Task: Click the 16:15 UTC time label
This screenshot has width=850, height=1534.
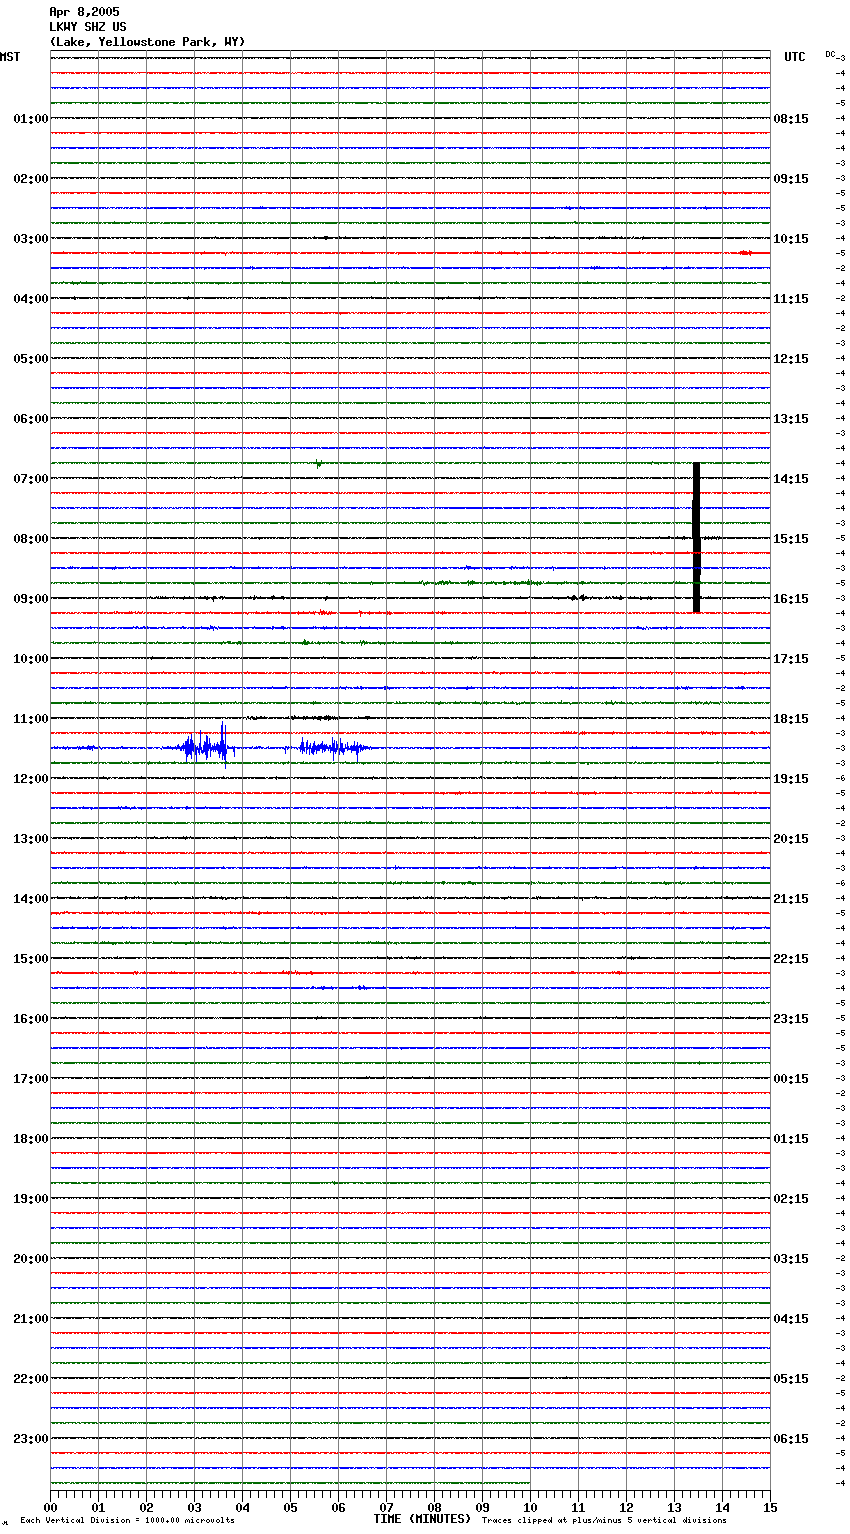Action: pyautogui.click(x=791, y=599)
